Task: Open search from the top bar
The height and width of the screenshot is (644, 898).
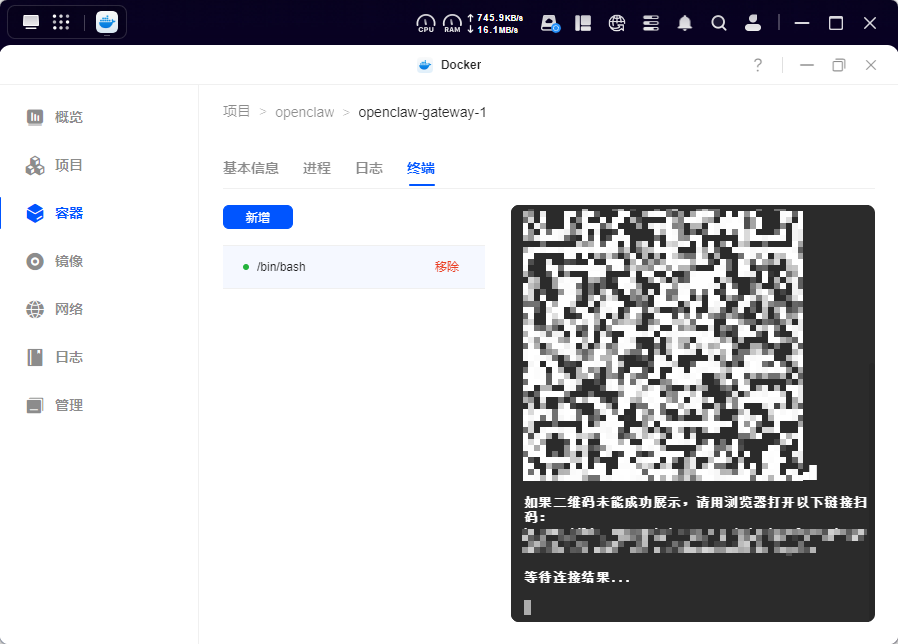Action: [x=719, y=22]
